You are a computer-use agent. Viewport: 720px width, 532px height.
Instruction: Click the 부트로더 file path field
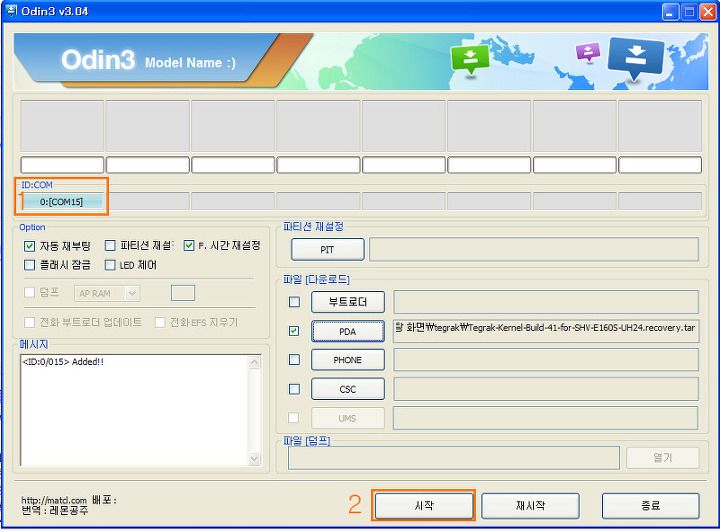546,302
